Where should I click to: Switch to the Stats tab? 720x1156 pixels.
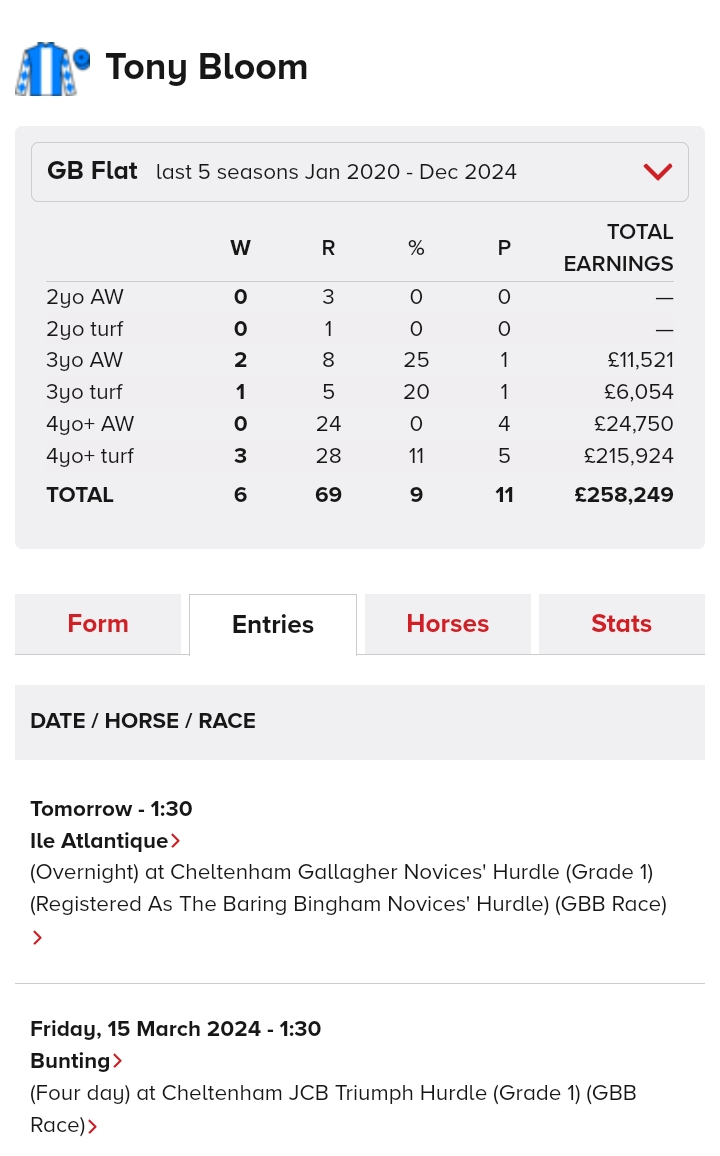pyautogui.click(x=621, y=624)
